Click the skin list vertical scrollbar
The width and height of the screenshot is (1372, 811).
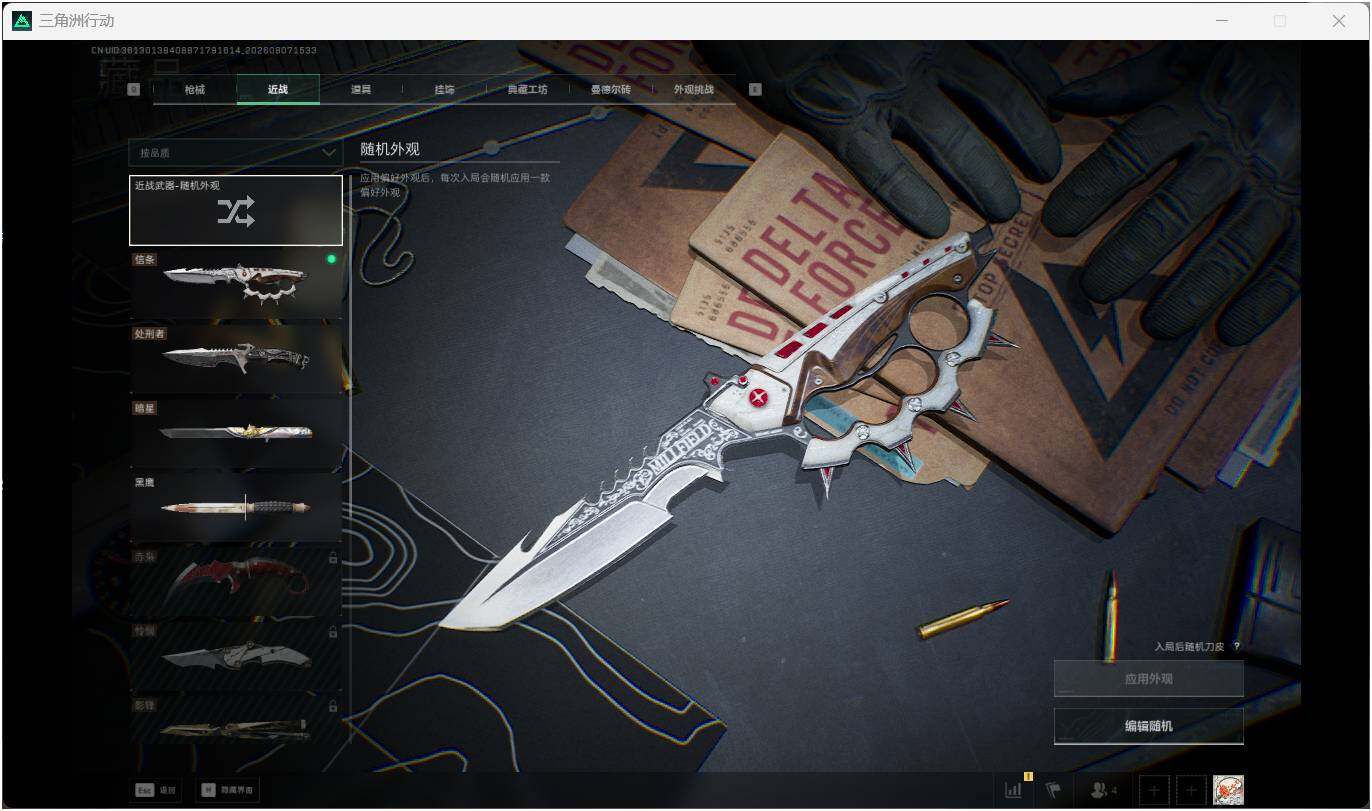point(351,460)
